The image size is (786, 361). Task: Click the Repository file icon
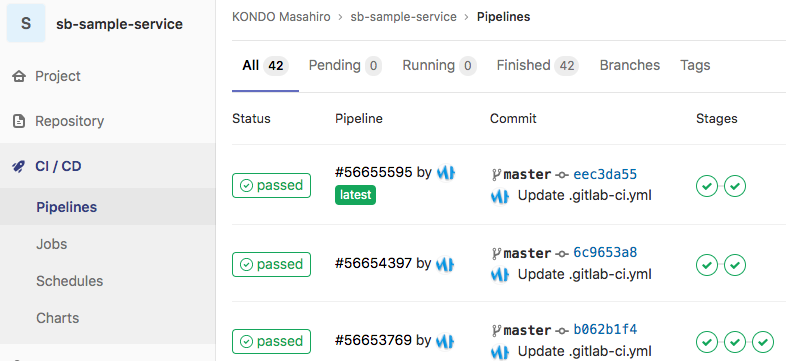[x=19, y=121]
